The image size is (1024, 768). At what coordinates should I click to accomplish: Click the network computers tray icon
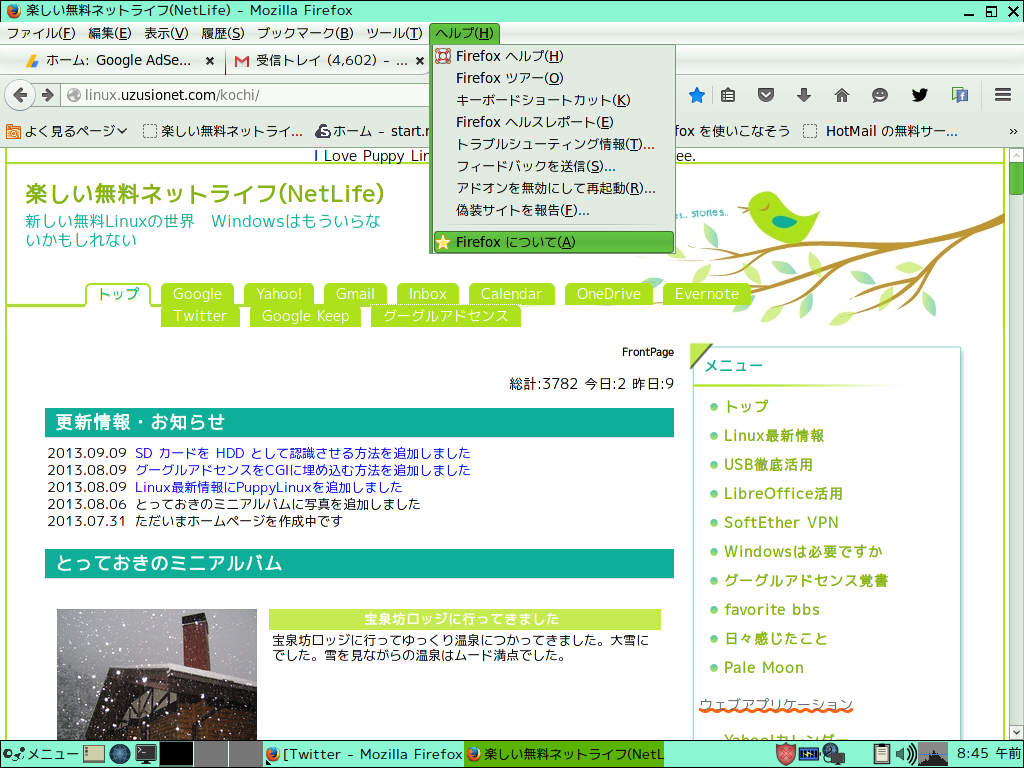[x=833, y=754]
